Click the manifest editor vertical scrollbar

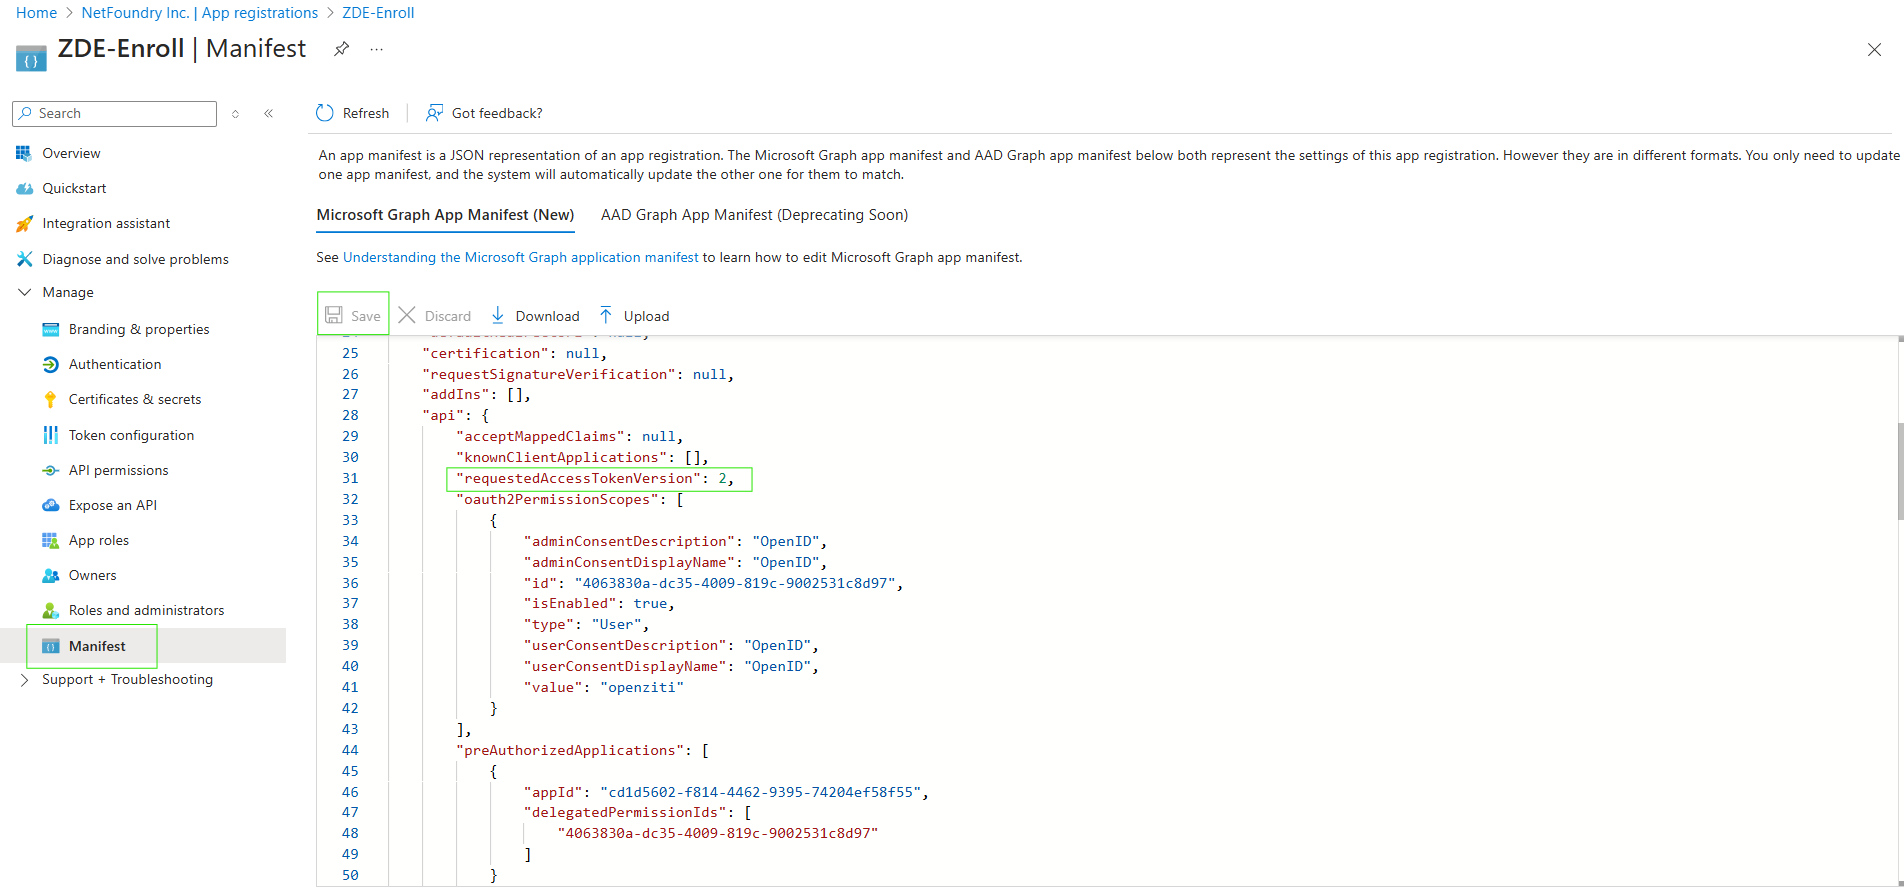tap(1900, 472)
